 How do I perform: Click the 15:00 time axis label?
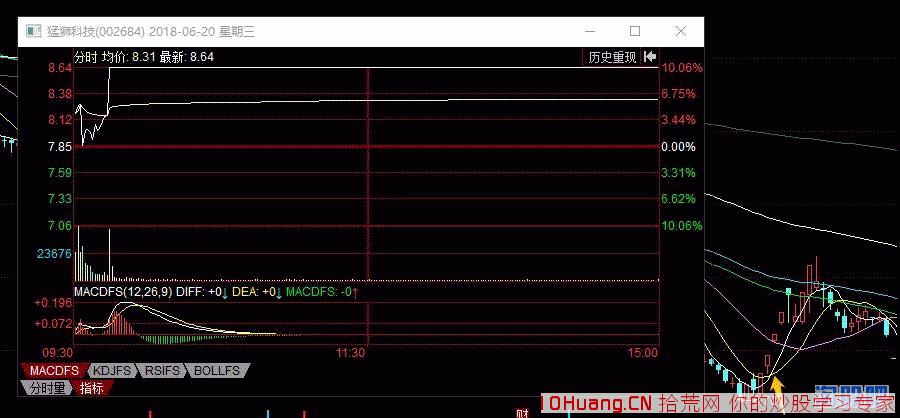click(x=644, y=352)
